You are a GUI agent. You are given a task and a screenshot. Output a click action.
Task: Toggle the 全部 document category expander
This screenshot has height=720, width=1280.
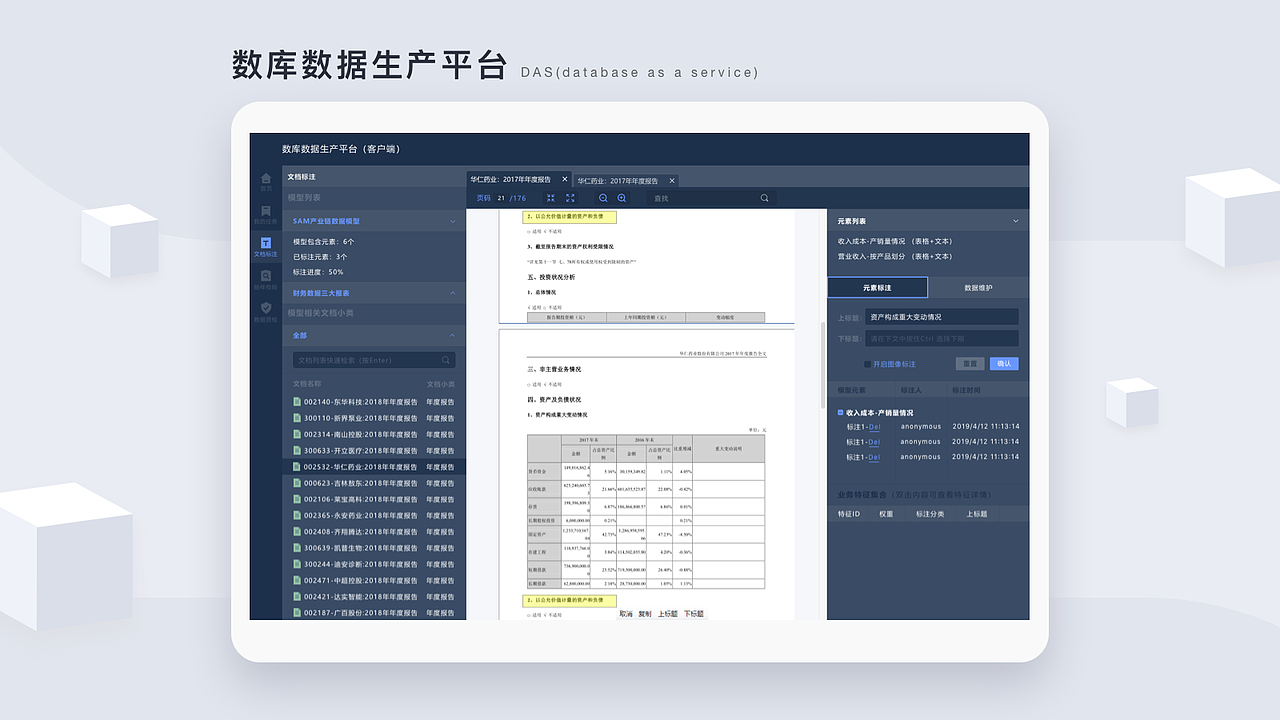(x=452, y=336)
